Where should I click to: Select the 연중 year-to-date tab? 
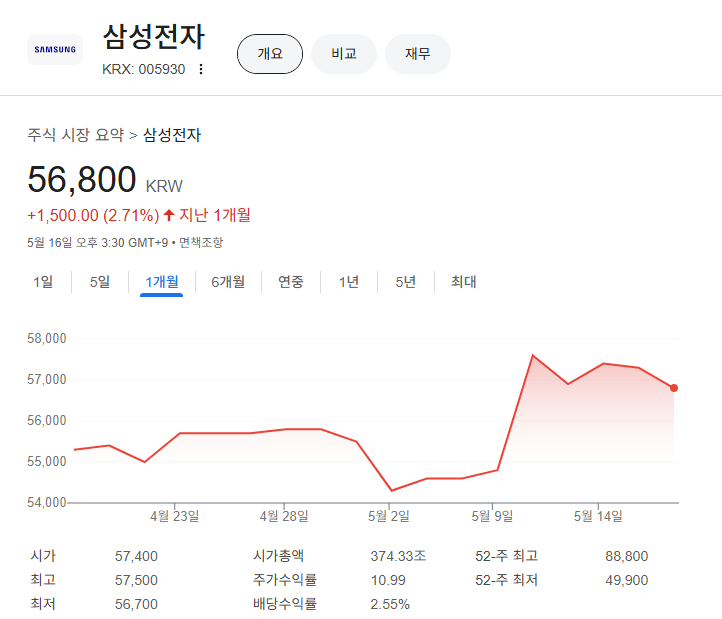coord(291,282)
